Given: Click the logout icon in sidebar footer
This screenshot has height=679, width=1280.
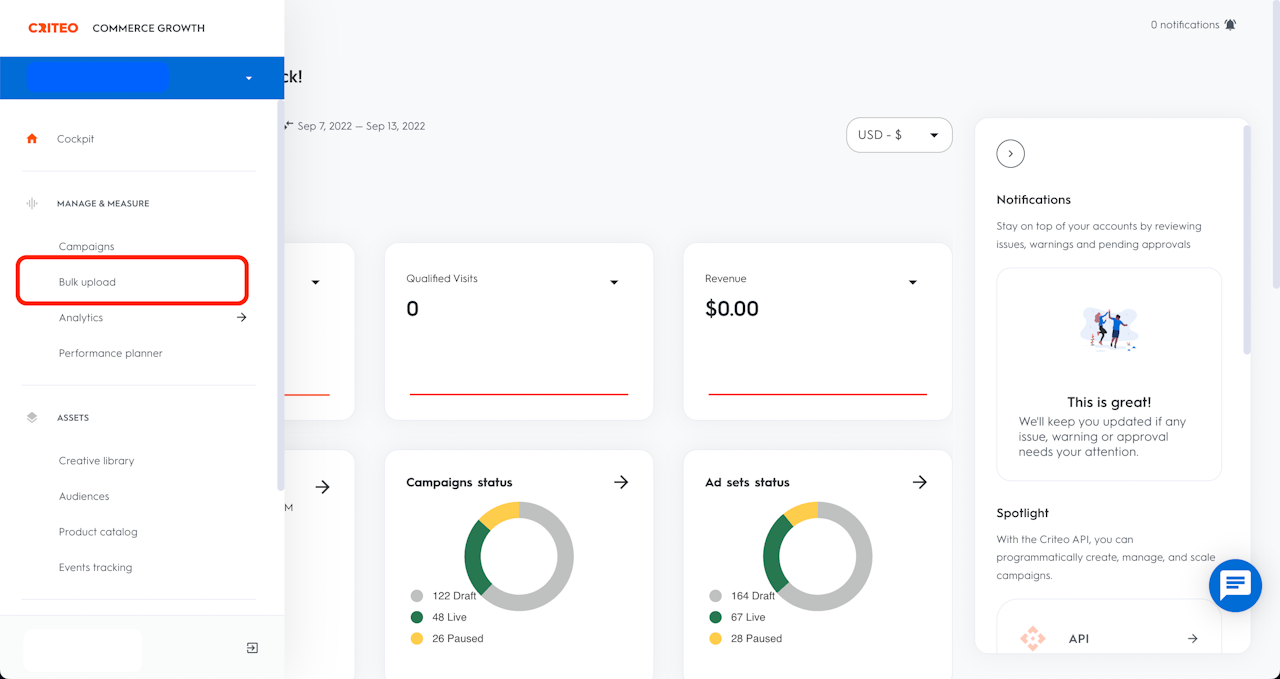Looking at the screenshot, I should [252, 648].
